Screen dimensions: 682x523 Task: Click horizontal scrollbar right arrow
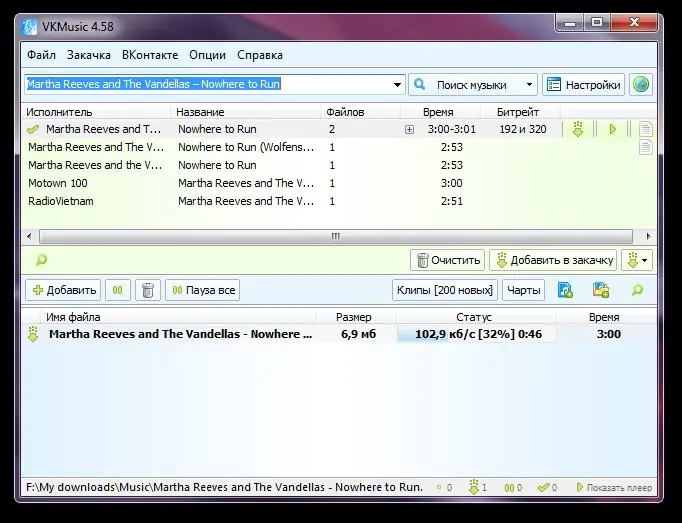(648, 236)
